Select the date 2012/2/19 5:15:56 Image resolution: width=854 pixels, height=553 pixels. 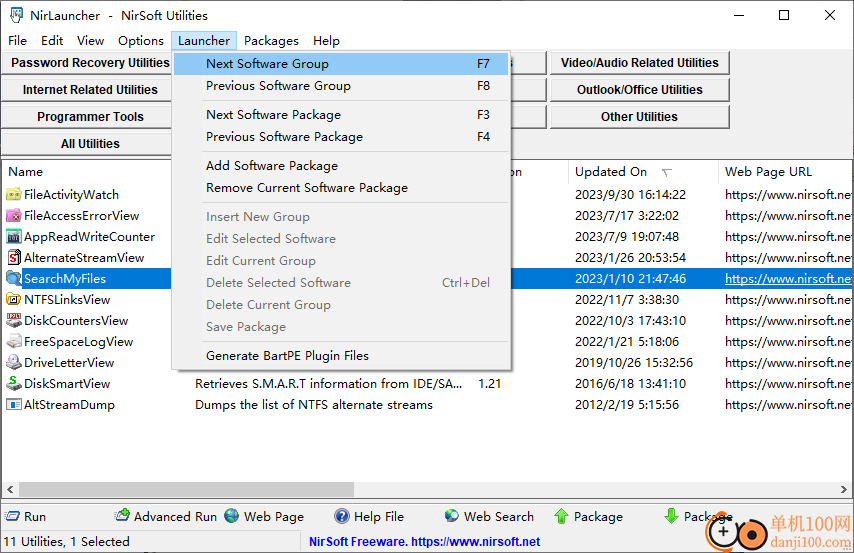[627, 405]
